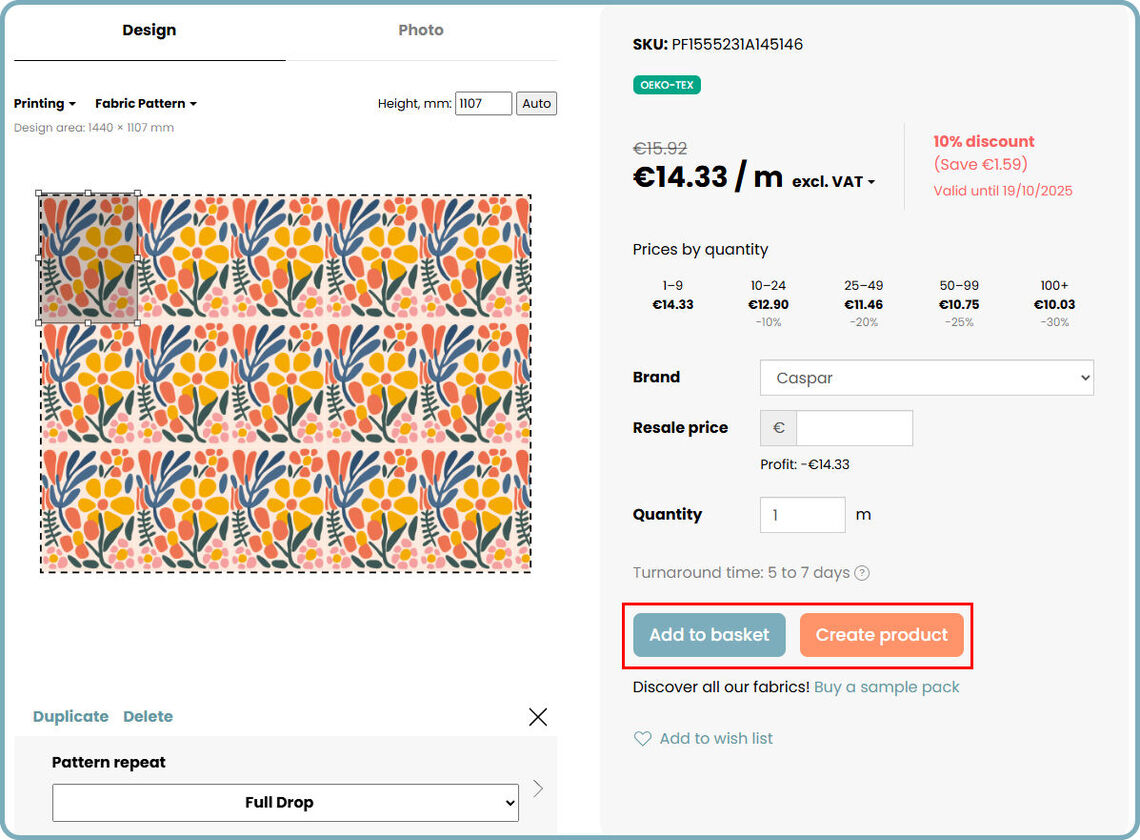Viewport: 1140px width, 840px height.
Task: Open the Brand selector showing Caspar
Action: [926, 378]
